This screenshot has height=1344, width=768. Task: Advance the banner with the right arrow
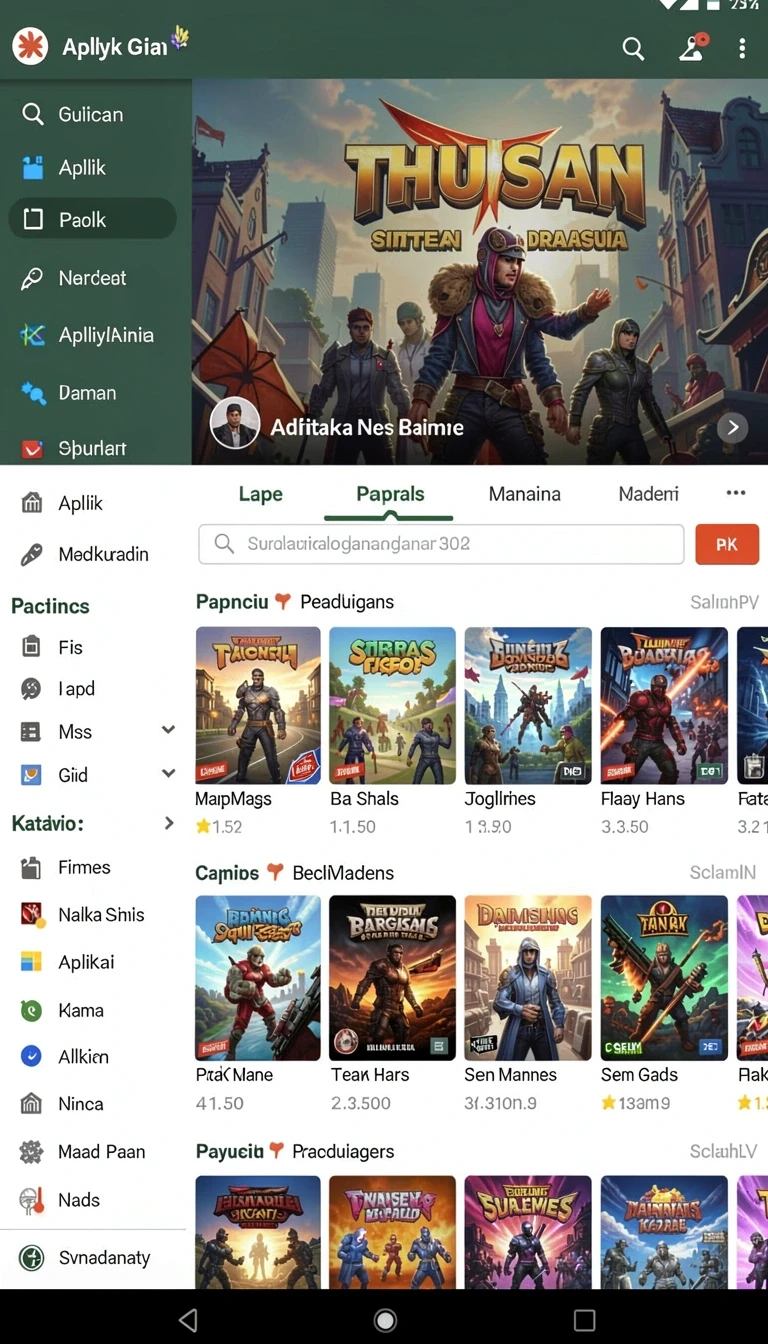tap(733, 428)
